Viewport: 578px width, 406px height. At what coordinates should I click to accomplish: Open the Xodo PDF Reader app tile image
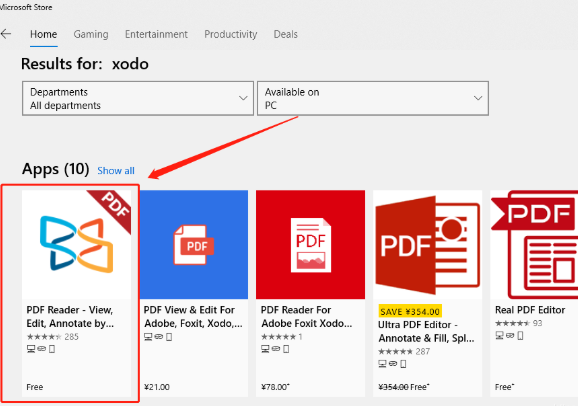coord(76,244)
